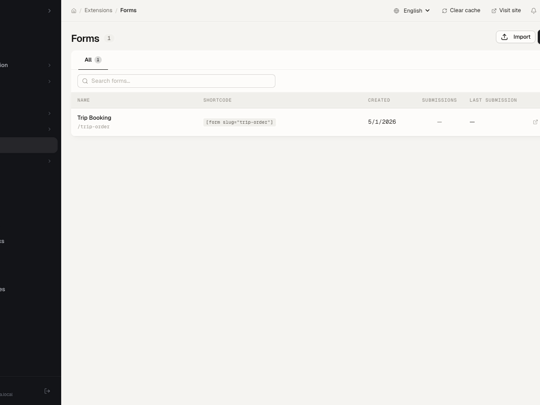
Task: Click the logout icon in sidebar
Action: (47, 391)
